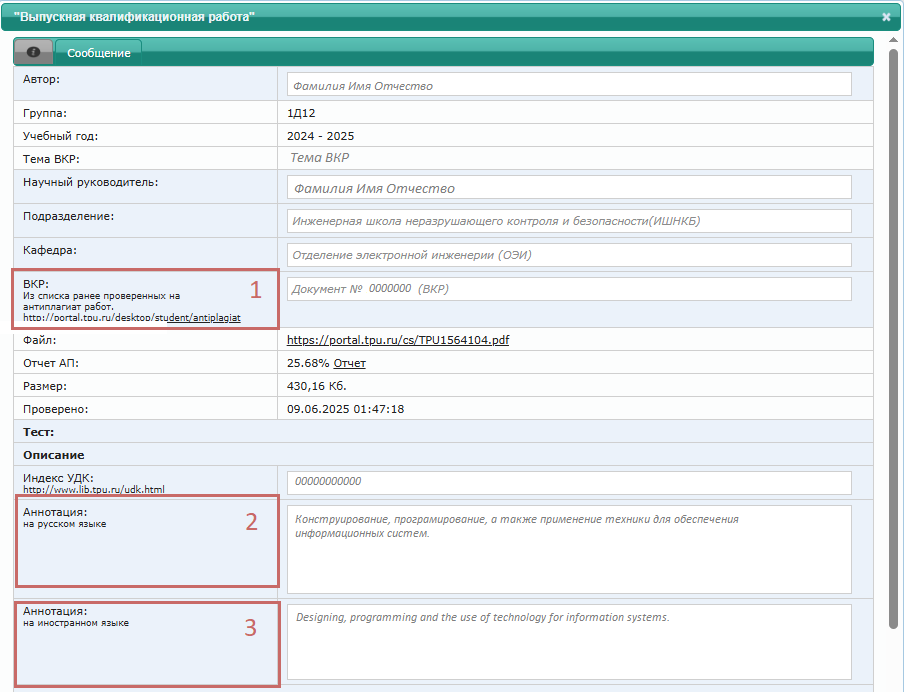This screenshot has width=909, height=692.
Task: Select the 25.68% report percentage
Action: (x=308, y=363)
